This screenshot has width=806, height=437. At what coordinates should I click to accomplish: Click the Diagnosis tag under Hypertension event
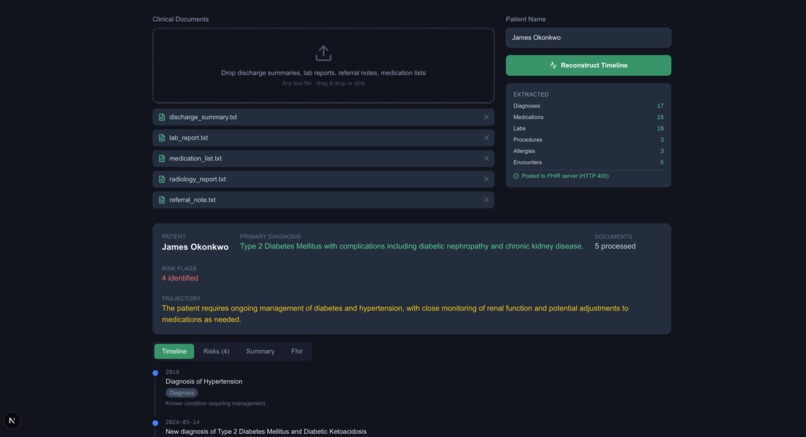(181, 393)
